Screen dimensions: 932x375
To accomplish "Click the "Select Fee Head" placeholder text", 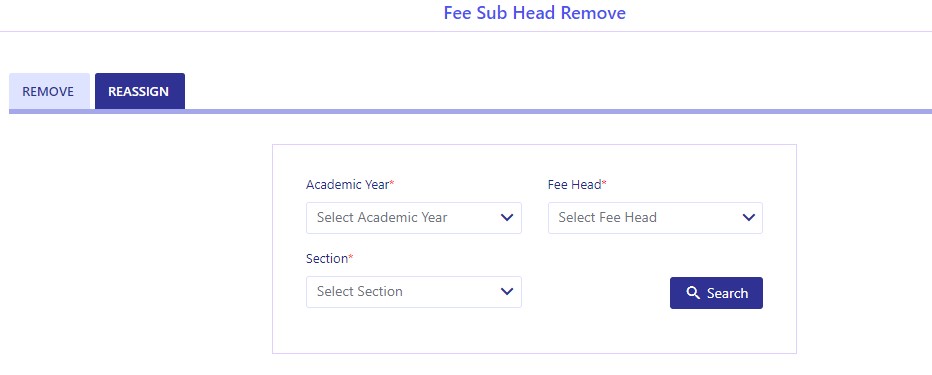I will (x=607, y=218).
